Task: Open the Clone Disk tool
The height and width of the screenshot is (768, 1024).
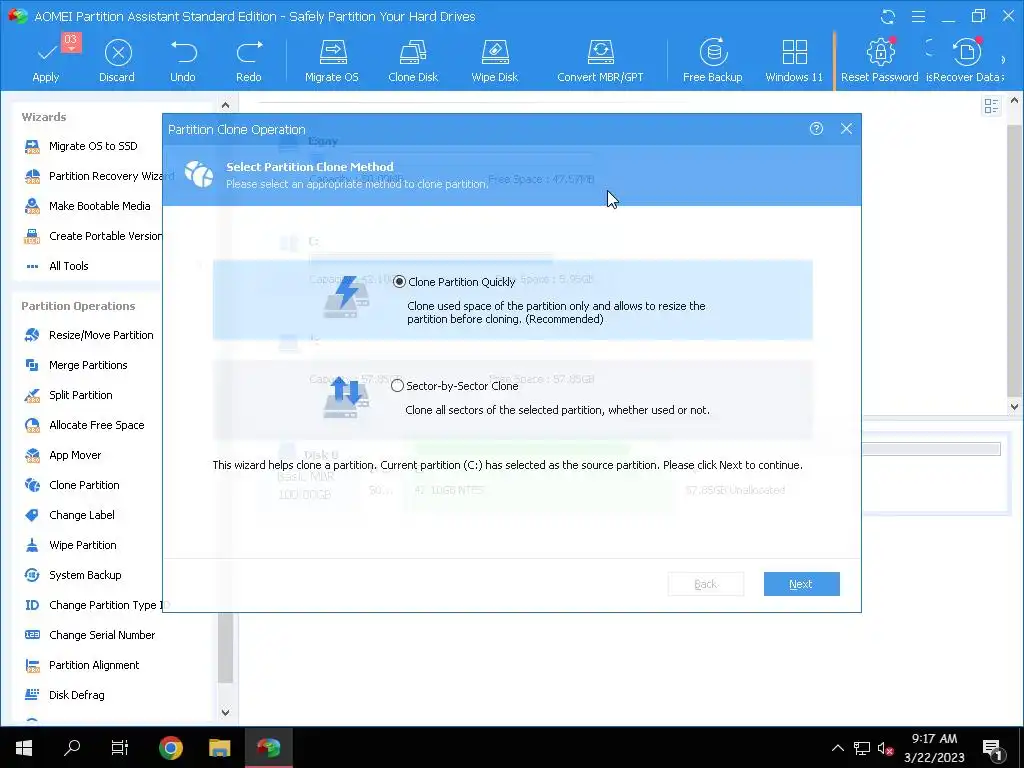Action: click(x=413, y=61)
